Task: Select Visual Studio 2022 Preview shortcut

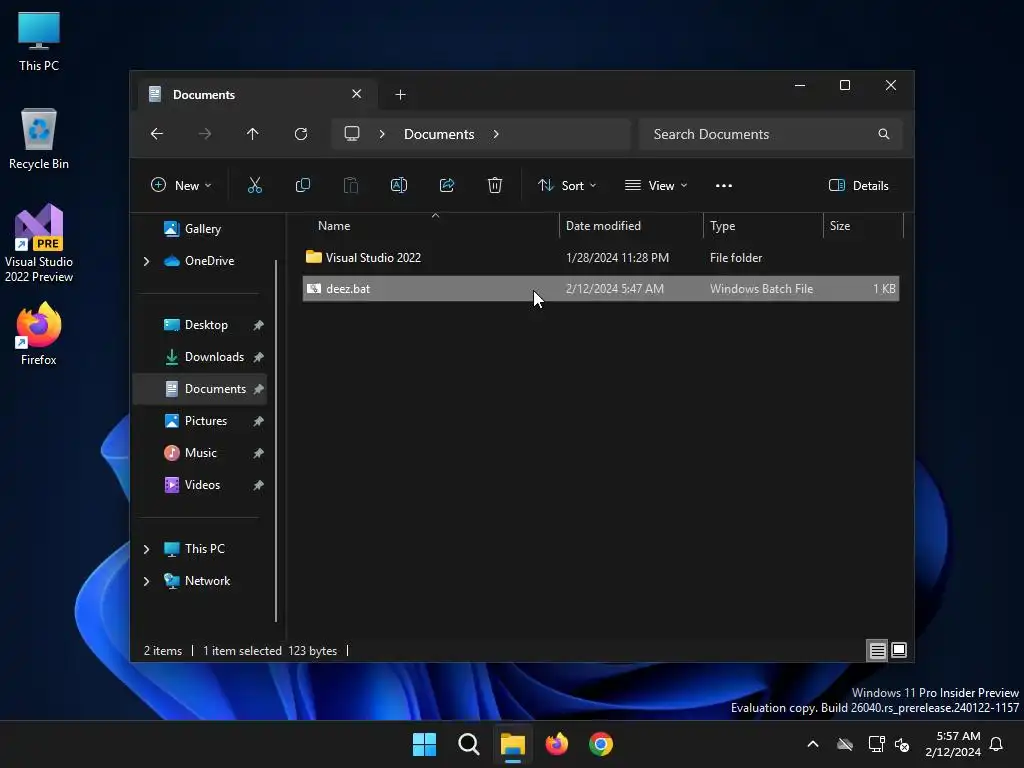Action: [x=39, y=243]
